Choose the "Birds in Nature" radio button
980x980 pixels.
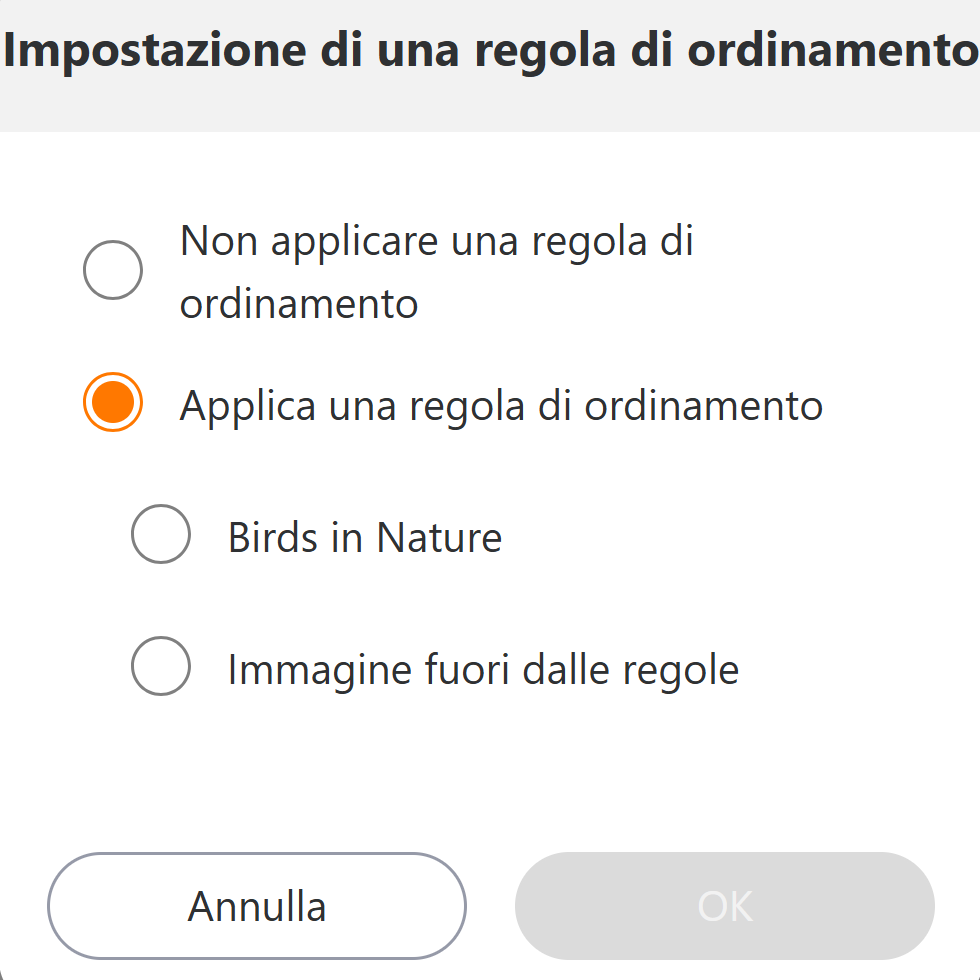point(161,535)
